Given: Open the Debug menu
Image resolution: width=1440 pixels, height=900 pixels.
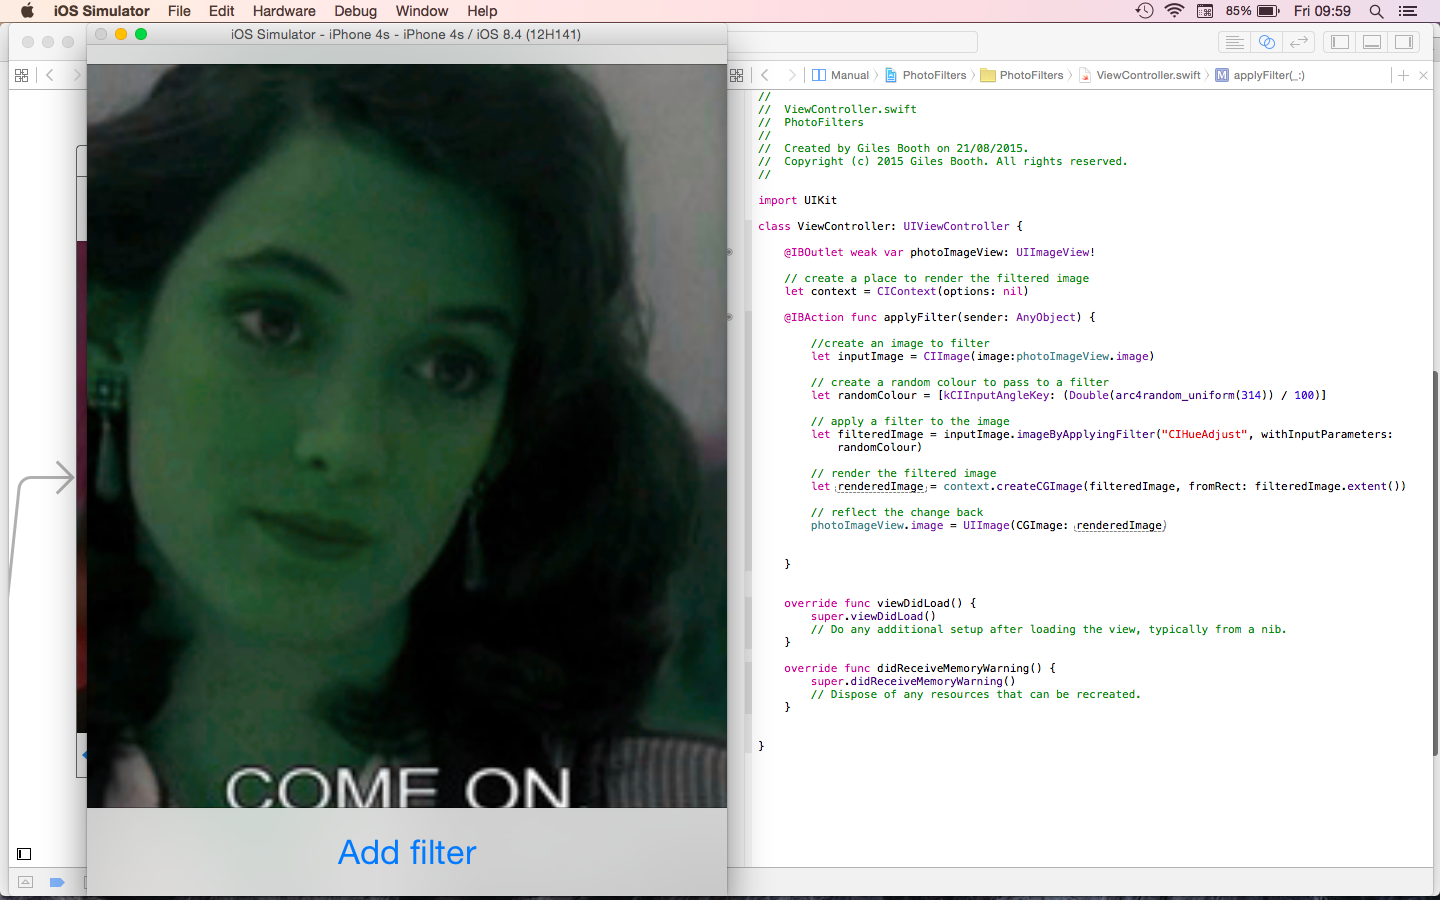Looking at the screenshot, I should pyautogui.click(x=355, y=11).
